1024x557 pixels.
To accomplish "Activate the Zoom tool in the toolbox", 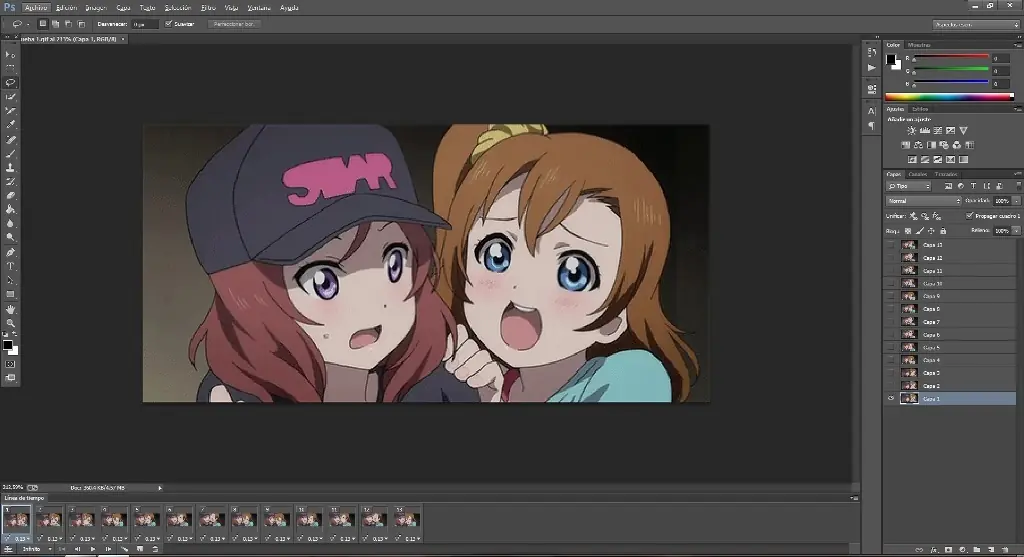I will [11, 324].
